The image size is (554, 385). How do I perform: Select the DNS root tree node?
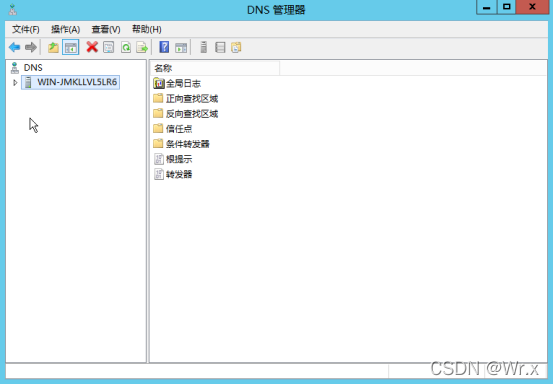tap(33, 67)
